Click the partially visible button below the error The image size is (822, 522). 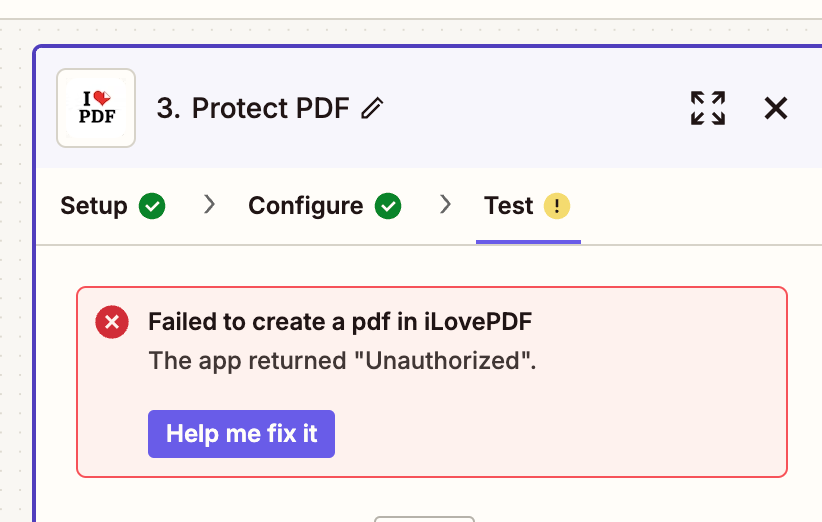425,519
